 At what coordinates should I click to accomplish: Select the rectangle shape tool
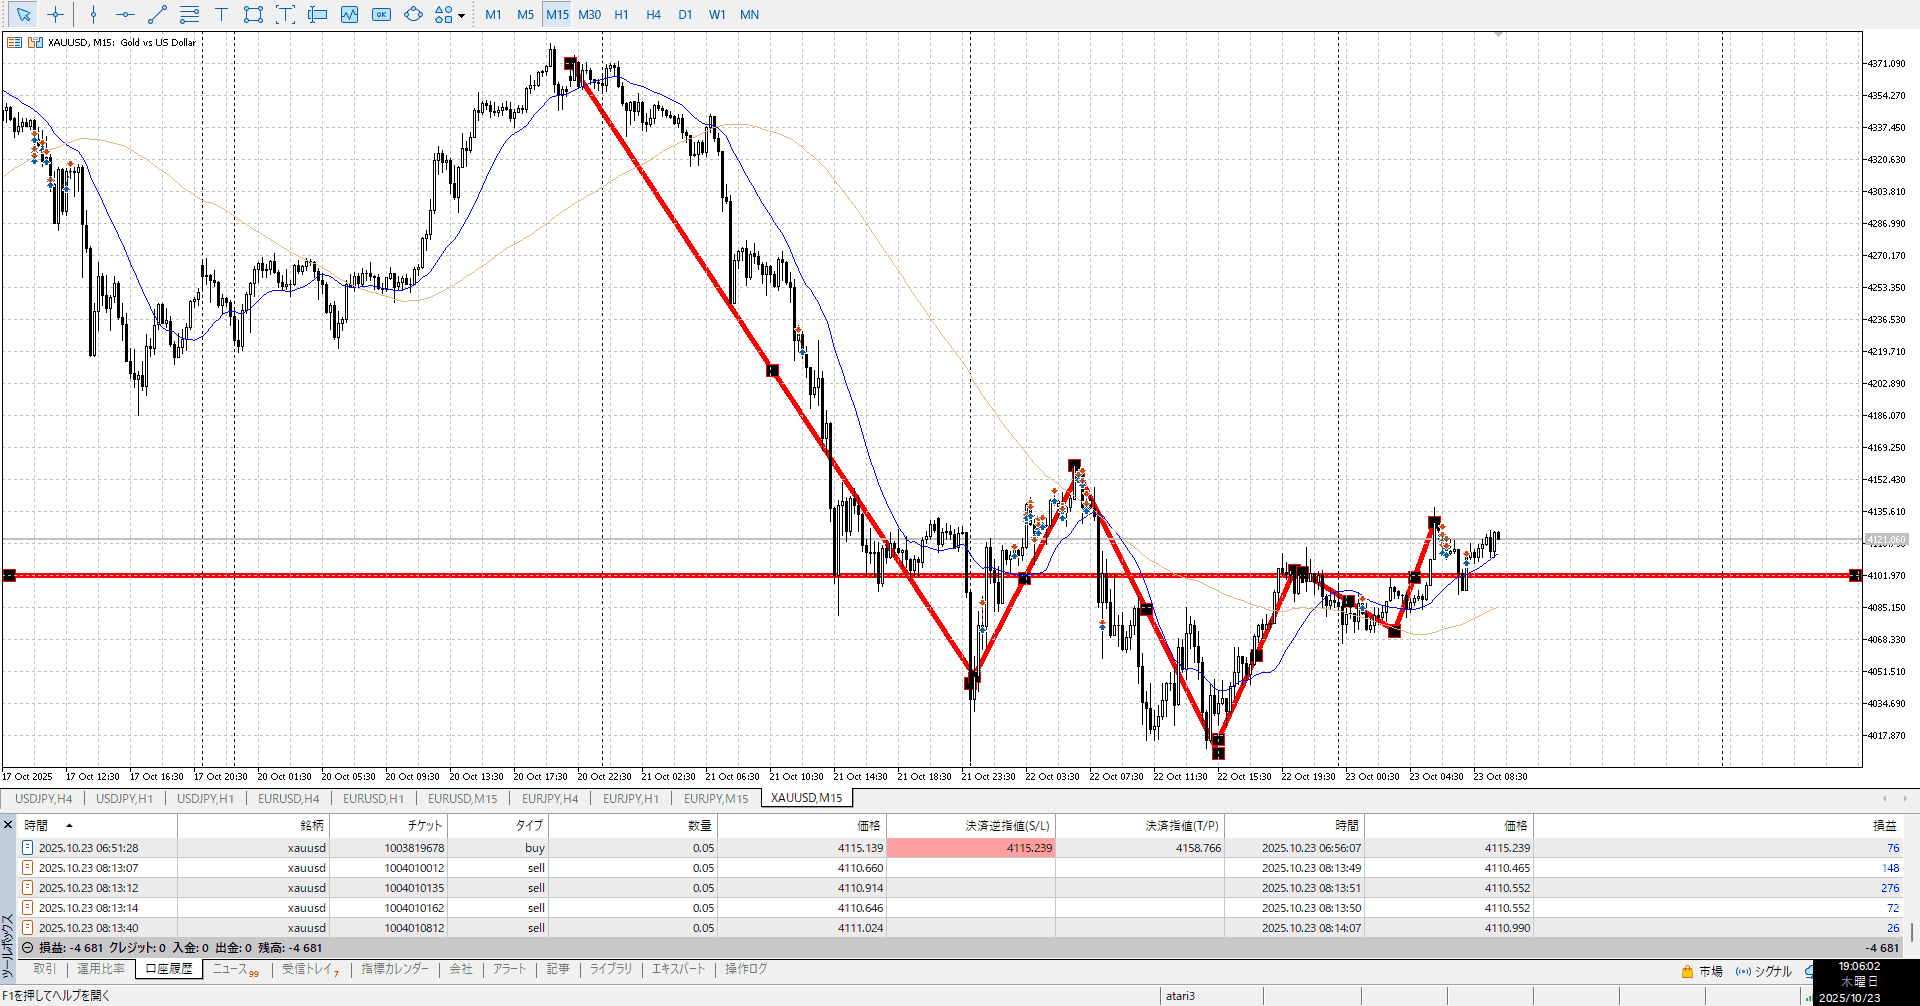[253, 15]
